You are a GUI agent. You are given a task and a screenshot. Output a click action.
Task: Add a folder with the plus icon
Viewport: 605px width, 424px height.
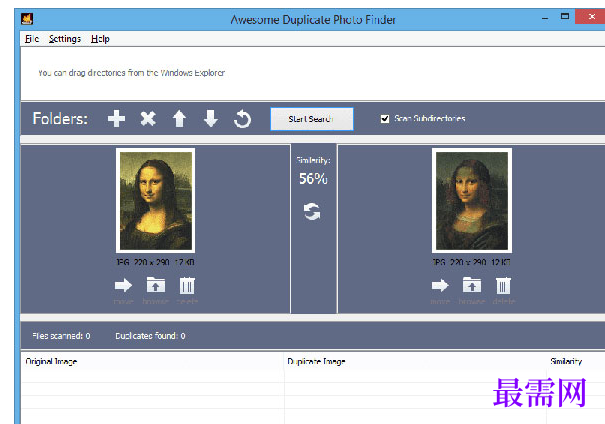click(x=116, y=118)
